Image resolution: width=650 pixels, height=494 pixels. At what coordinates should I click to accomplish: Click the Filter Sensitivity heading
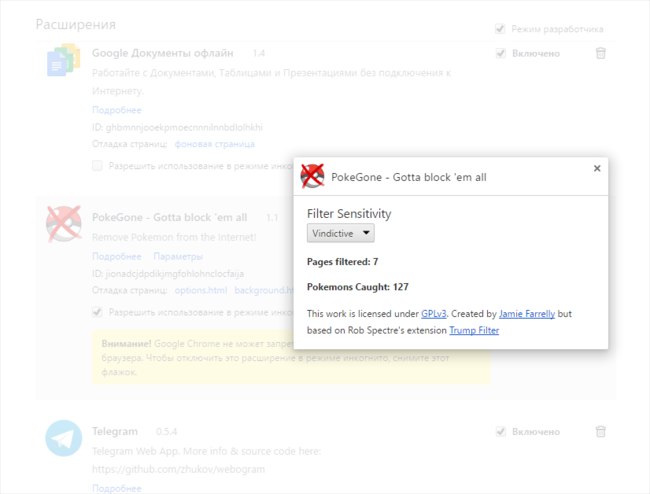[349, 213]
